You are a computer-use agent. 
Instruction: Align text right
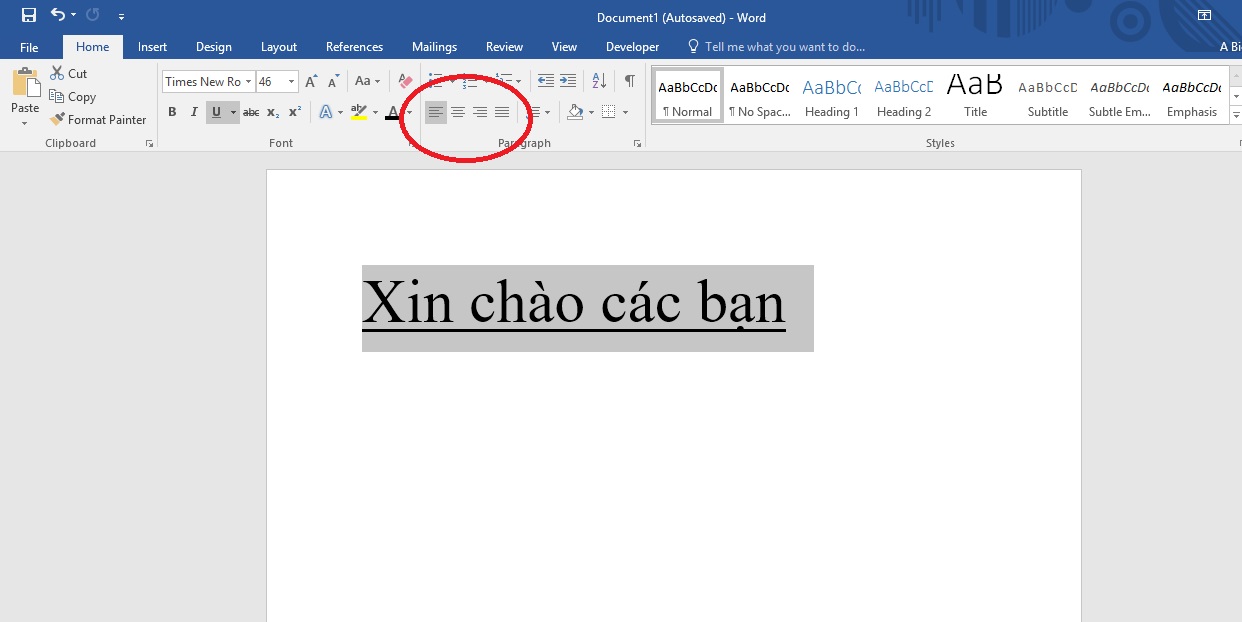pyautogui.click(x=480, y=112)
